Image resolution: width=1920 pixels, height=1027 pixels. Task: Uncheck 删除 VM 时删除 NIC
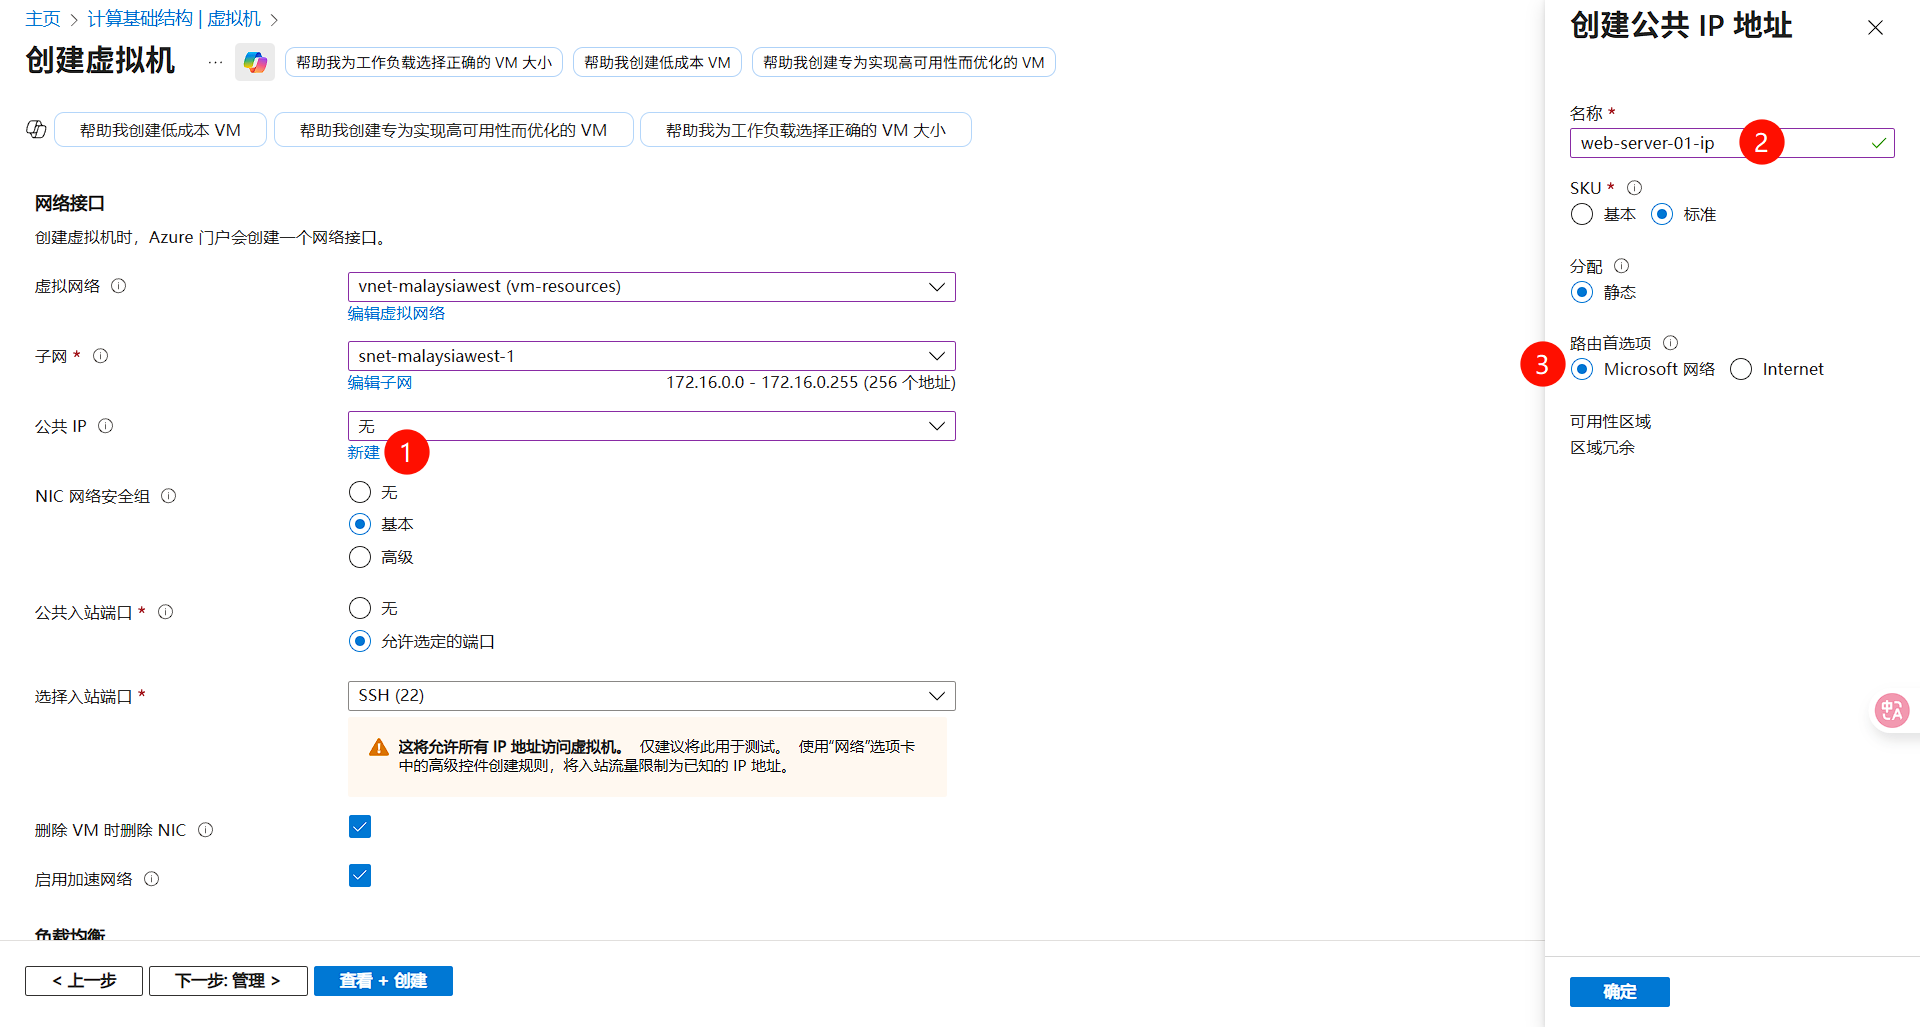[x=360, y=826]
